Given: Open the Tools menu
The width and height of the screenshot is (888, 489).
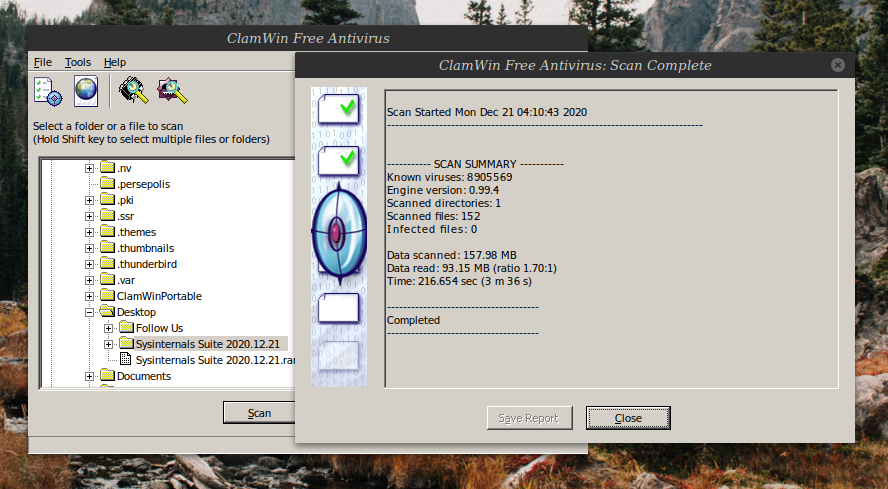Looking at the screenshot, I should click(x=78, y=62).
